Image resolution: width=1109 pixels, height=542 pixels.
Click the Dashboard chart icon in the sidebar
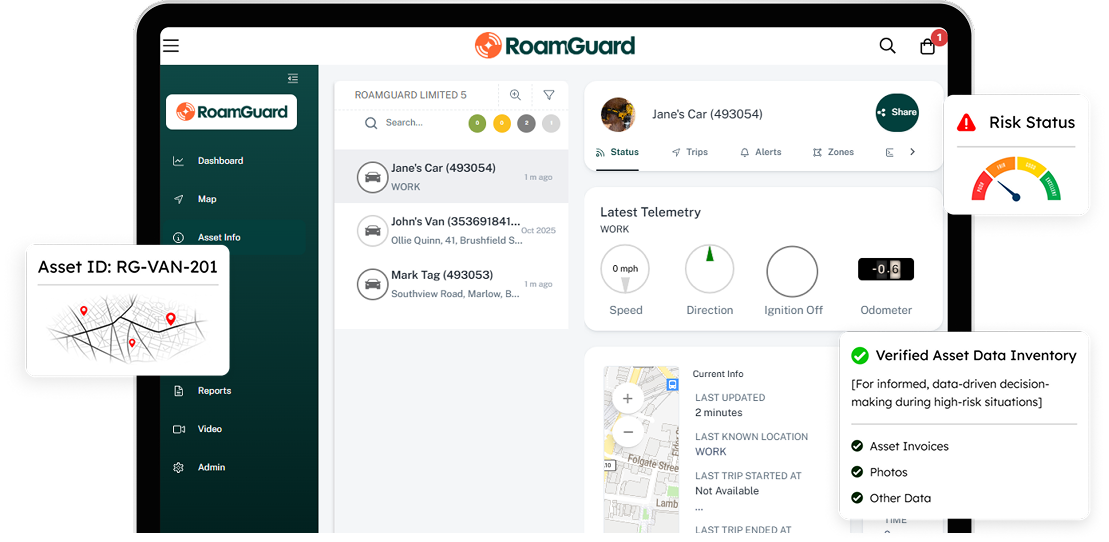178,161
